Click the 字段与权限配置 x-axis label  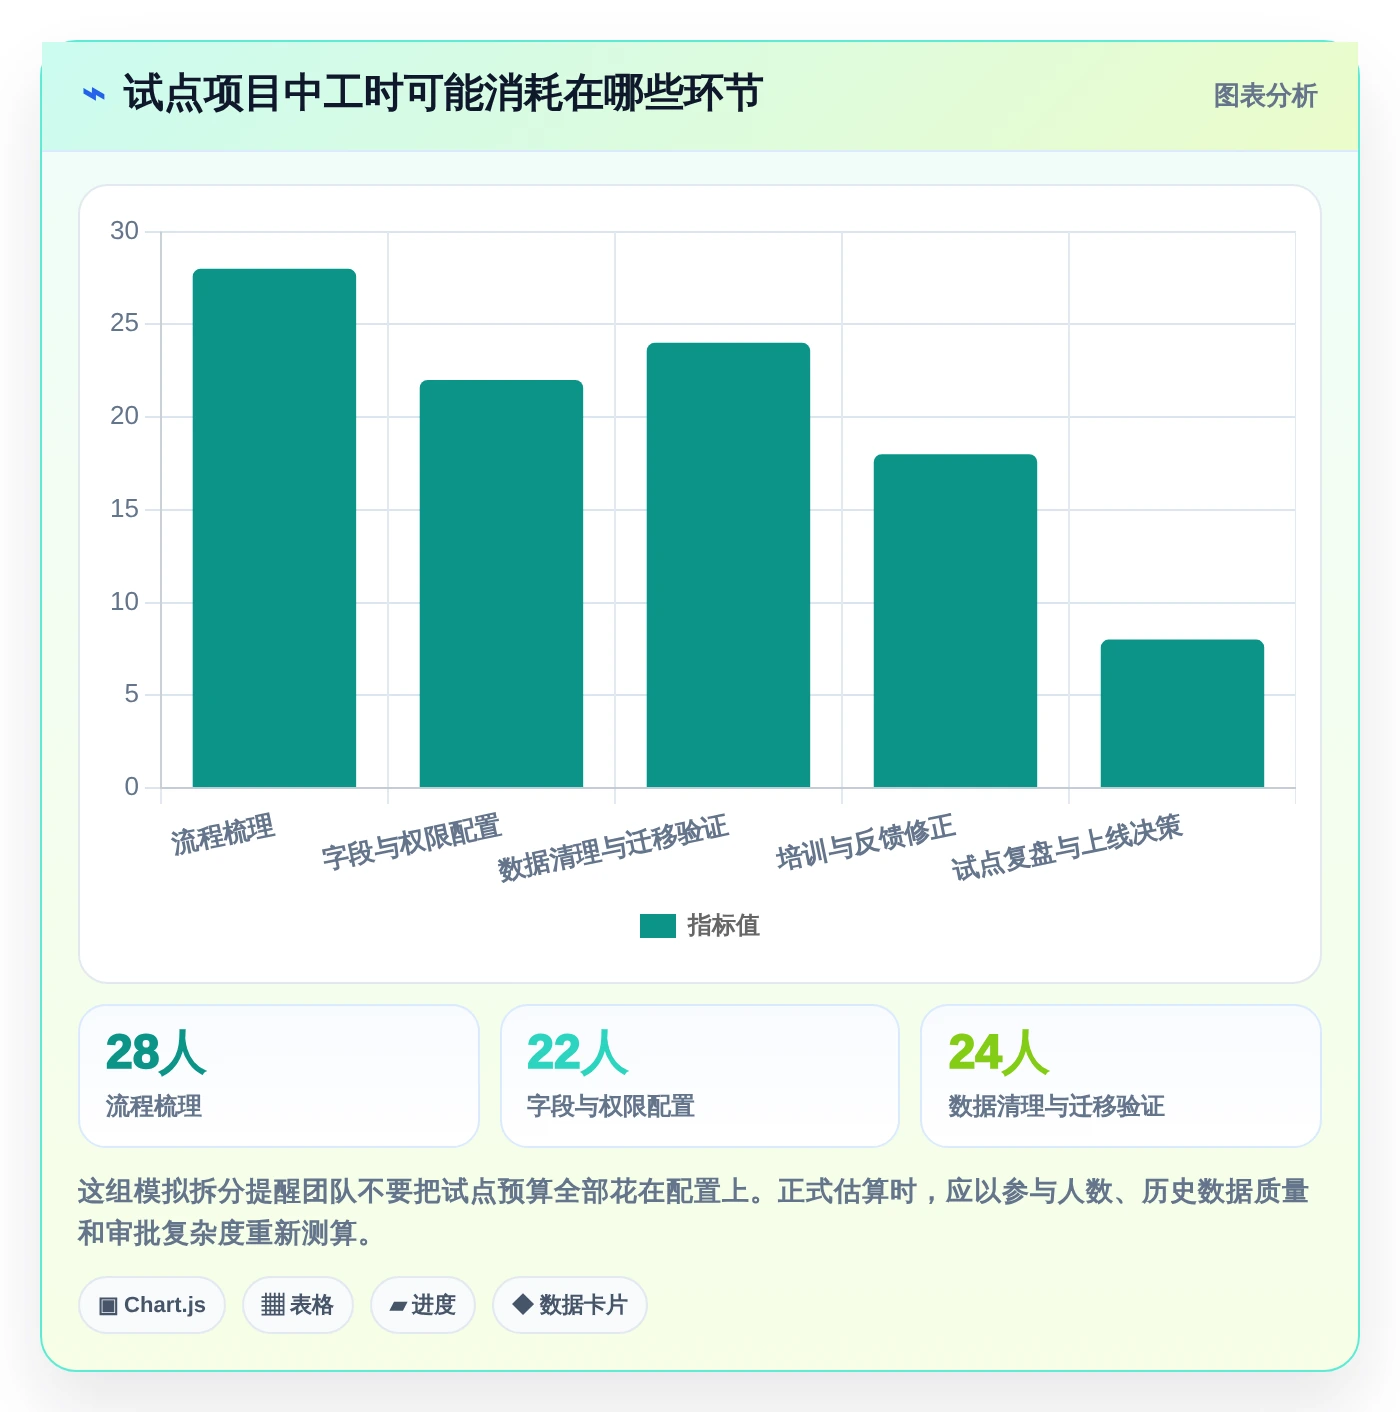411,842
